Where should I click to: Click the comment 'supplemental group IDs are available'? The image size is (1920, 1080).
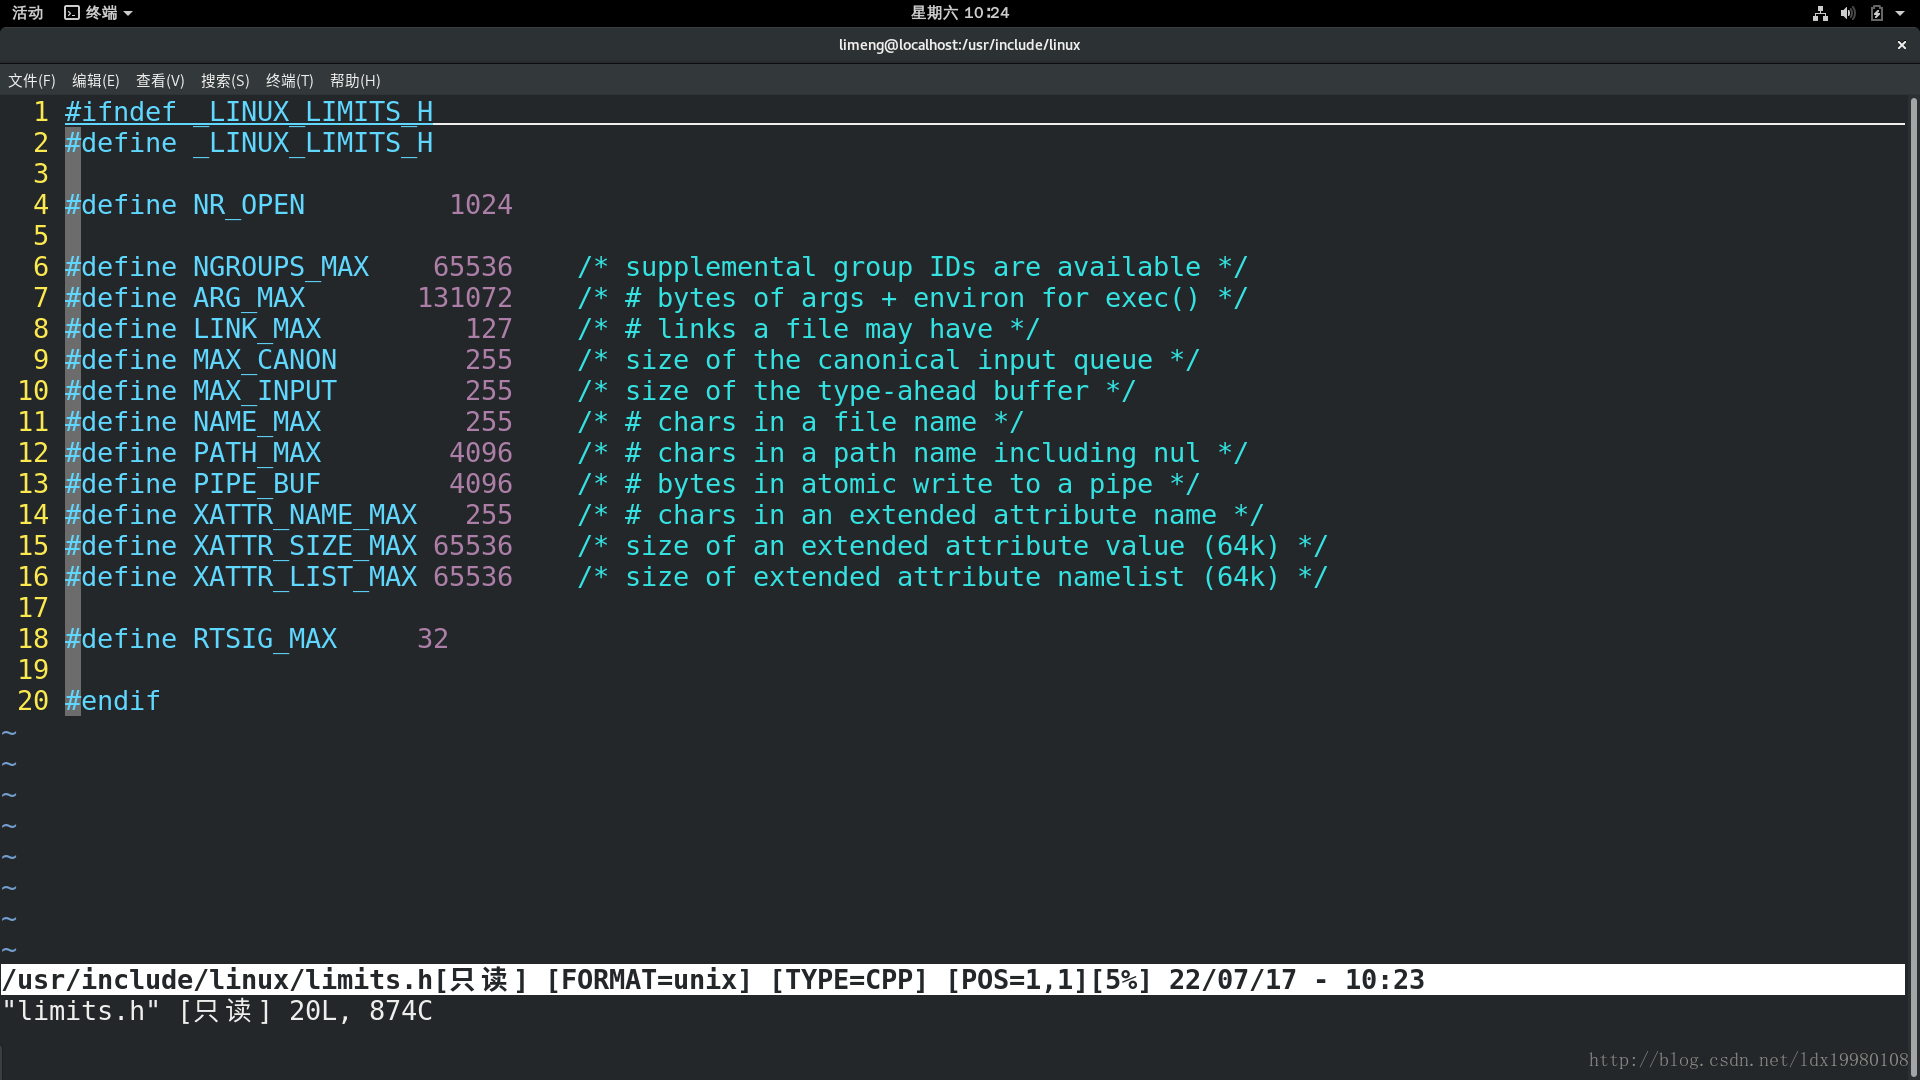pos(913,267)
